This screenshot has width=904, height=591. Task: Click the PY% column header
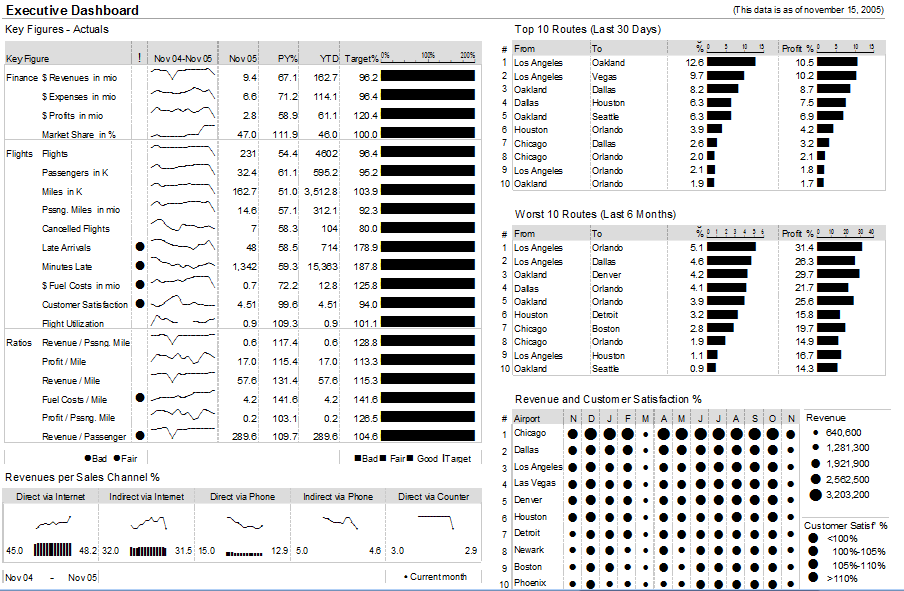pos(287,59)
